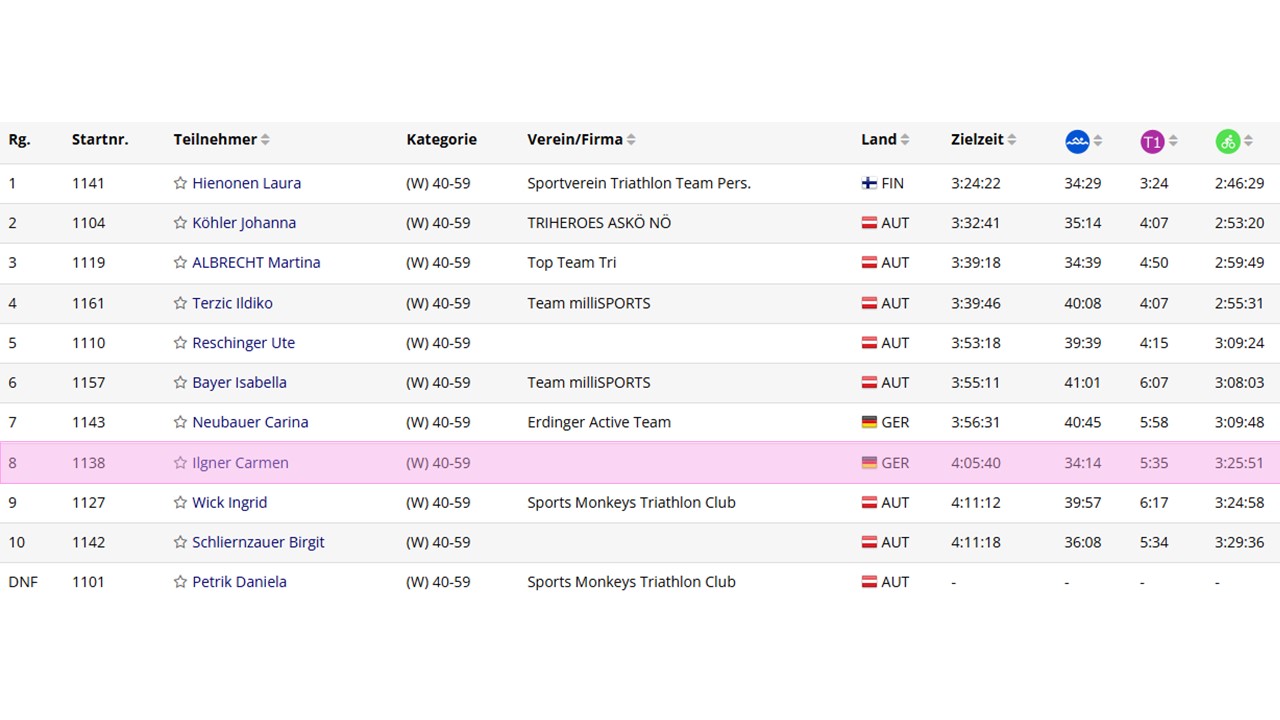This screenshot has height=720, width=1280.
Task: Open Reschinger Ute's participant page
Action: click(x=243, y=343)
